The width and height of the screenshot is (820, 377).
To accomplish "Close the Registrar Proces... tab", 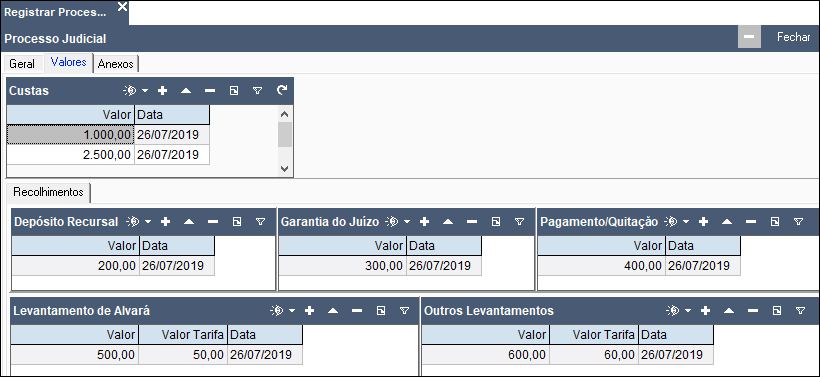I will 122,6.
